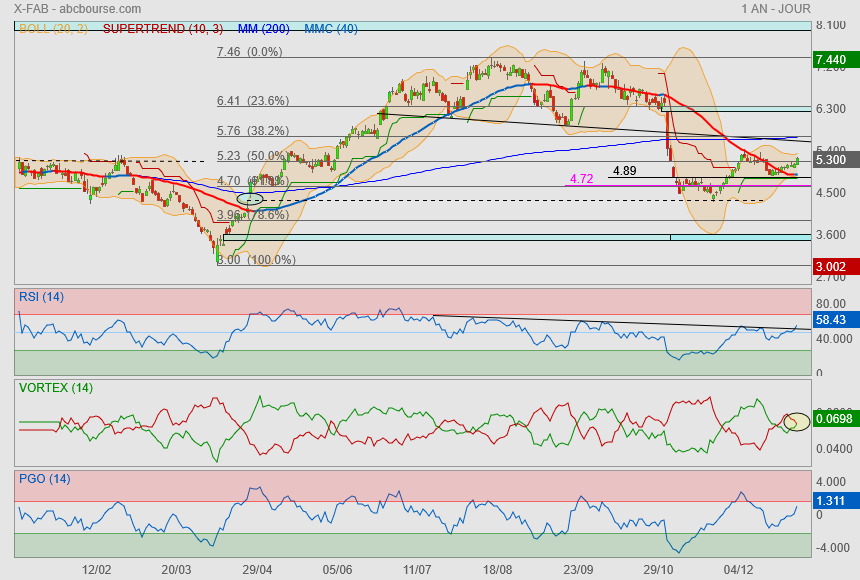Click the 23/09 date axis label
This screenshot has width=860, height=580.
pos(578,570)
